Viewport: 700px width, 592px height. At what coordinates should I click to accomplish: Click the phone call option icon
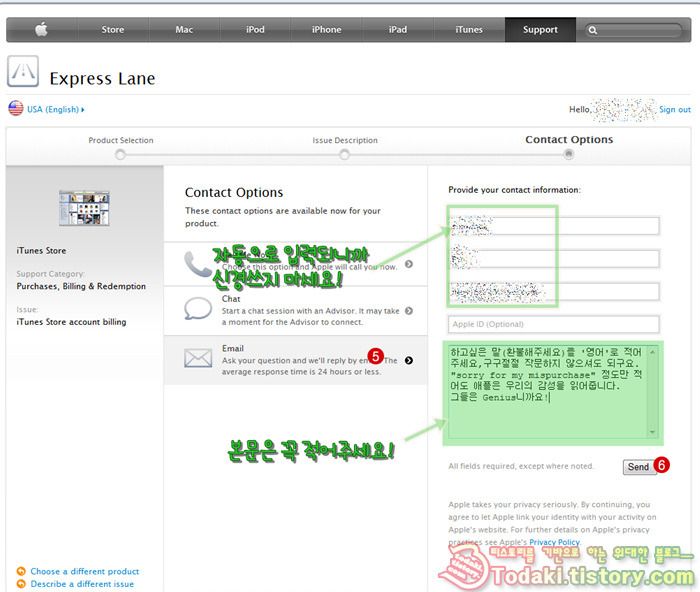198,264
